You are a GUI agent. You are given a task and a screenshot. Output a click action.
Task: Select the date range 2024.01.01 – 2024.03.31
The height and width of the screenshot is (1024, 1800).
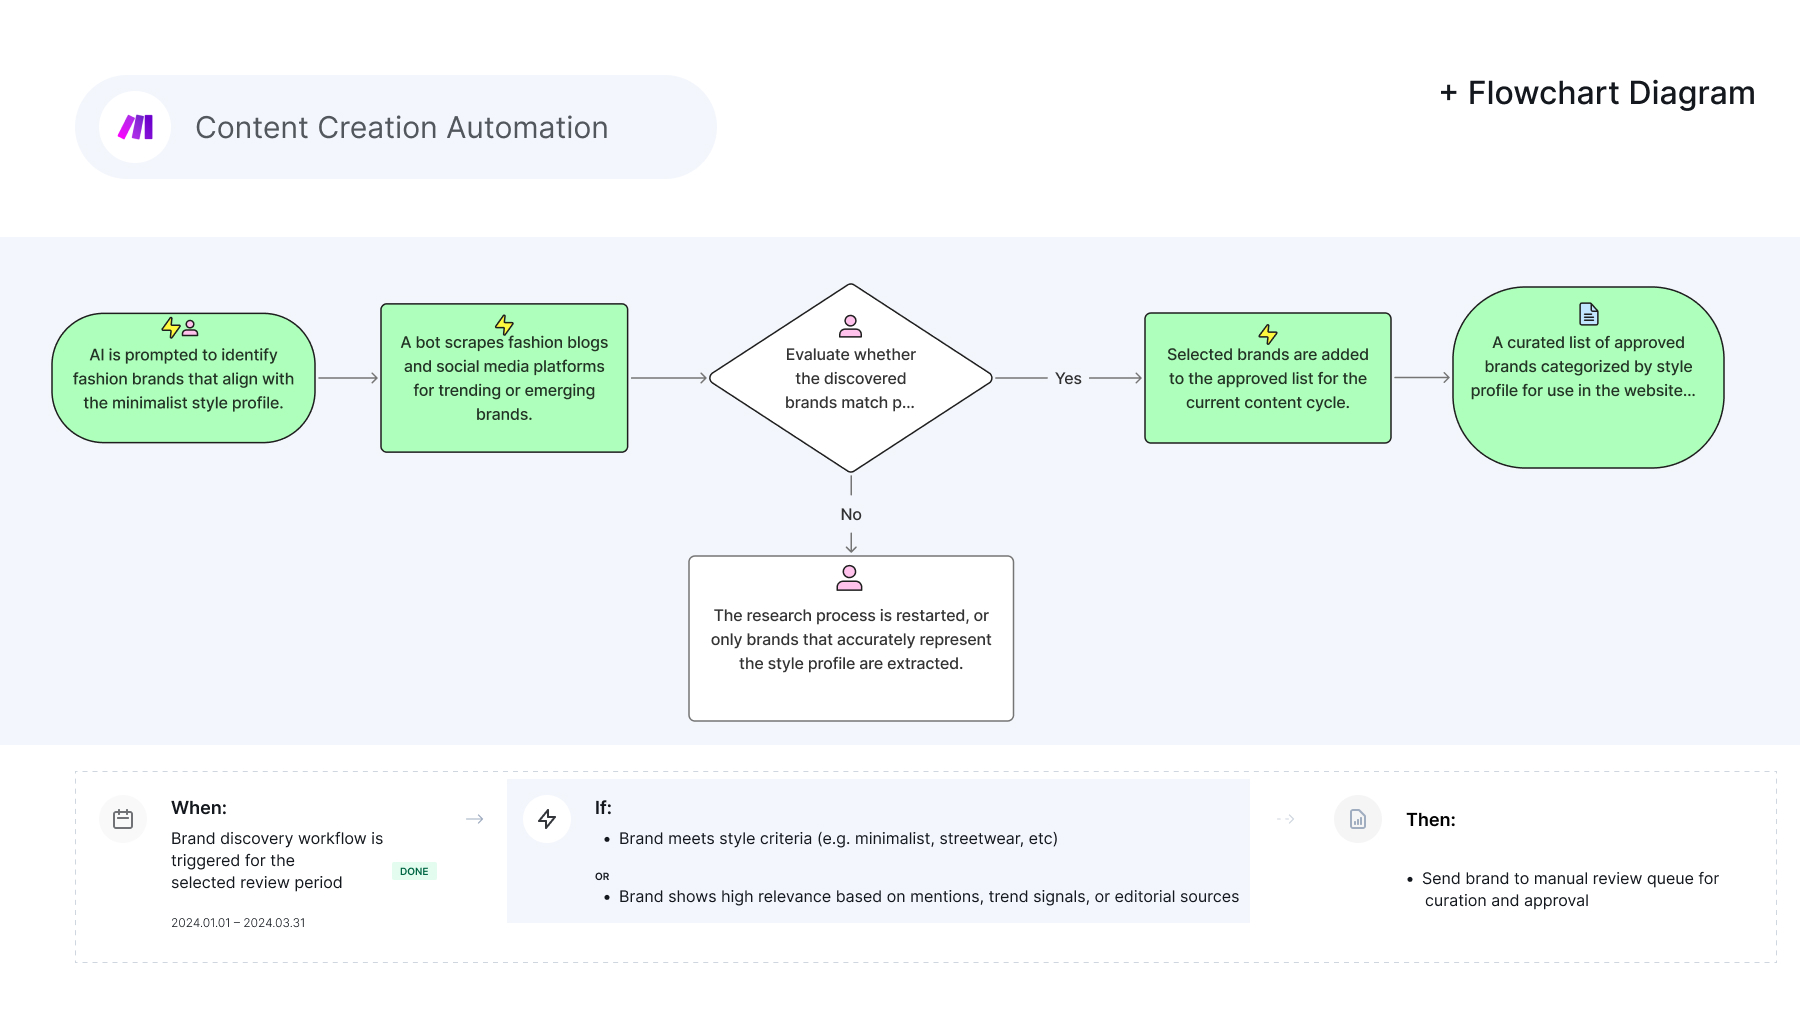[x=238, y=923]
